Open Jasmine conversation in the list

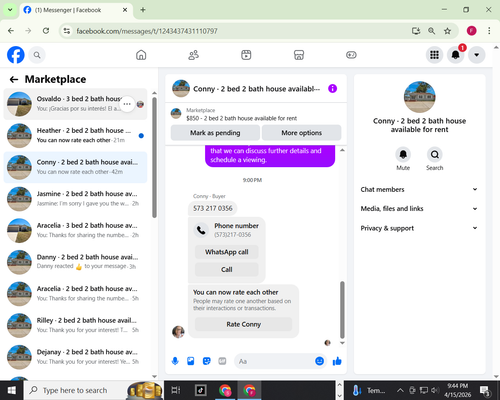pyautogui.click(x=75, y=199)
